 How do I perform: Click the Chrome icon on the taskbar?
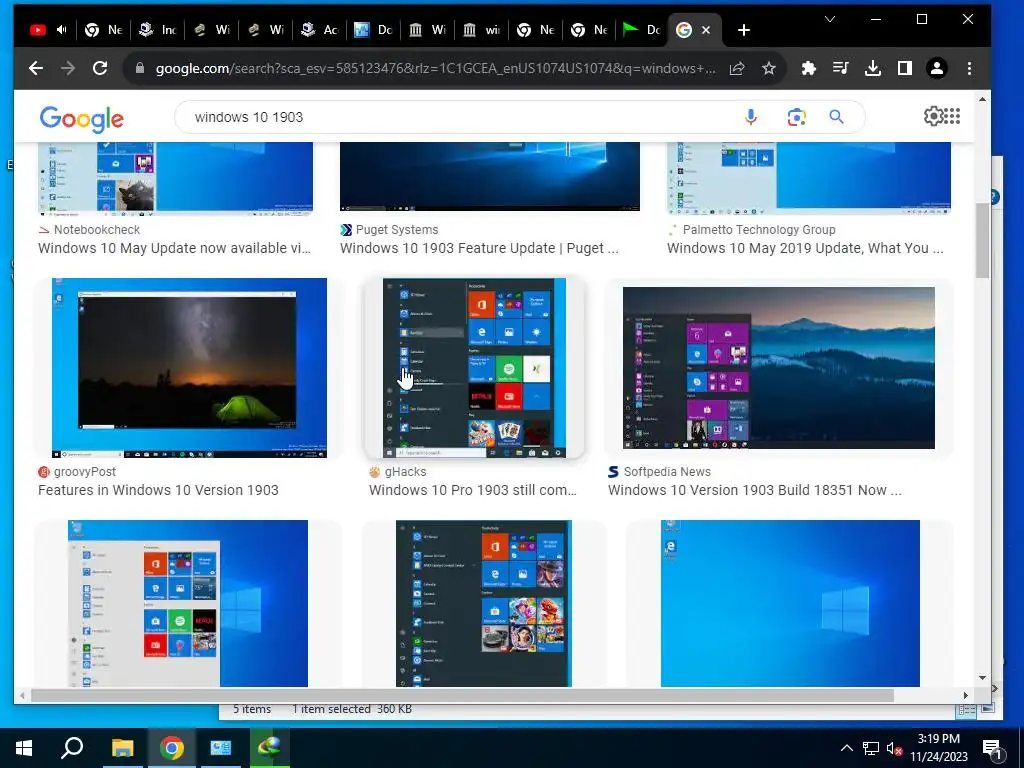coord(171,748)
